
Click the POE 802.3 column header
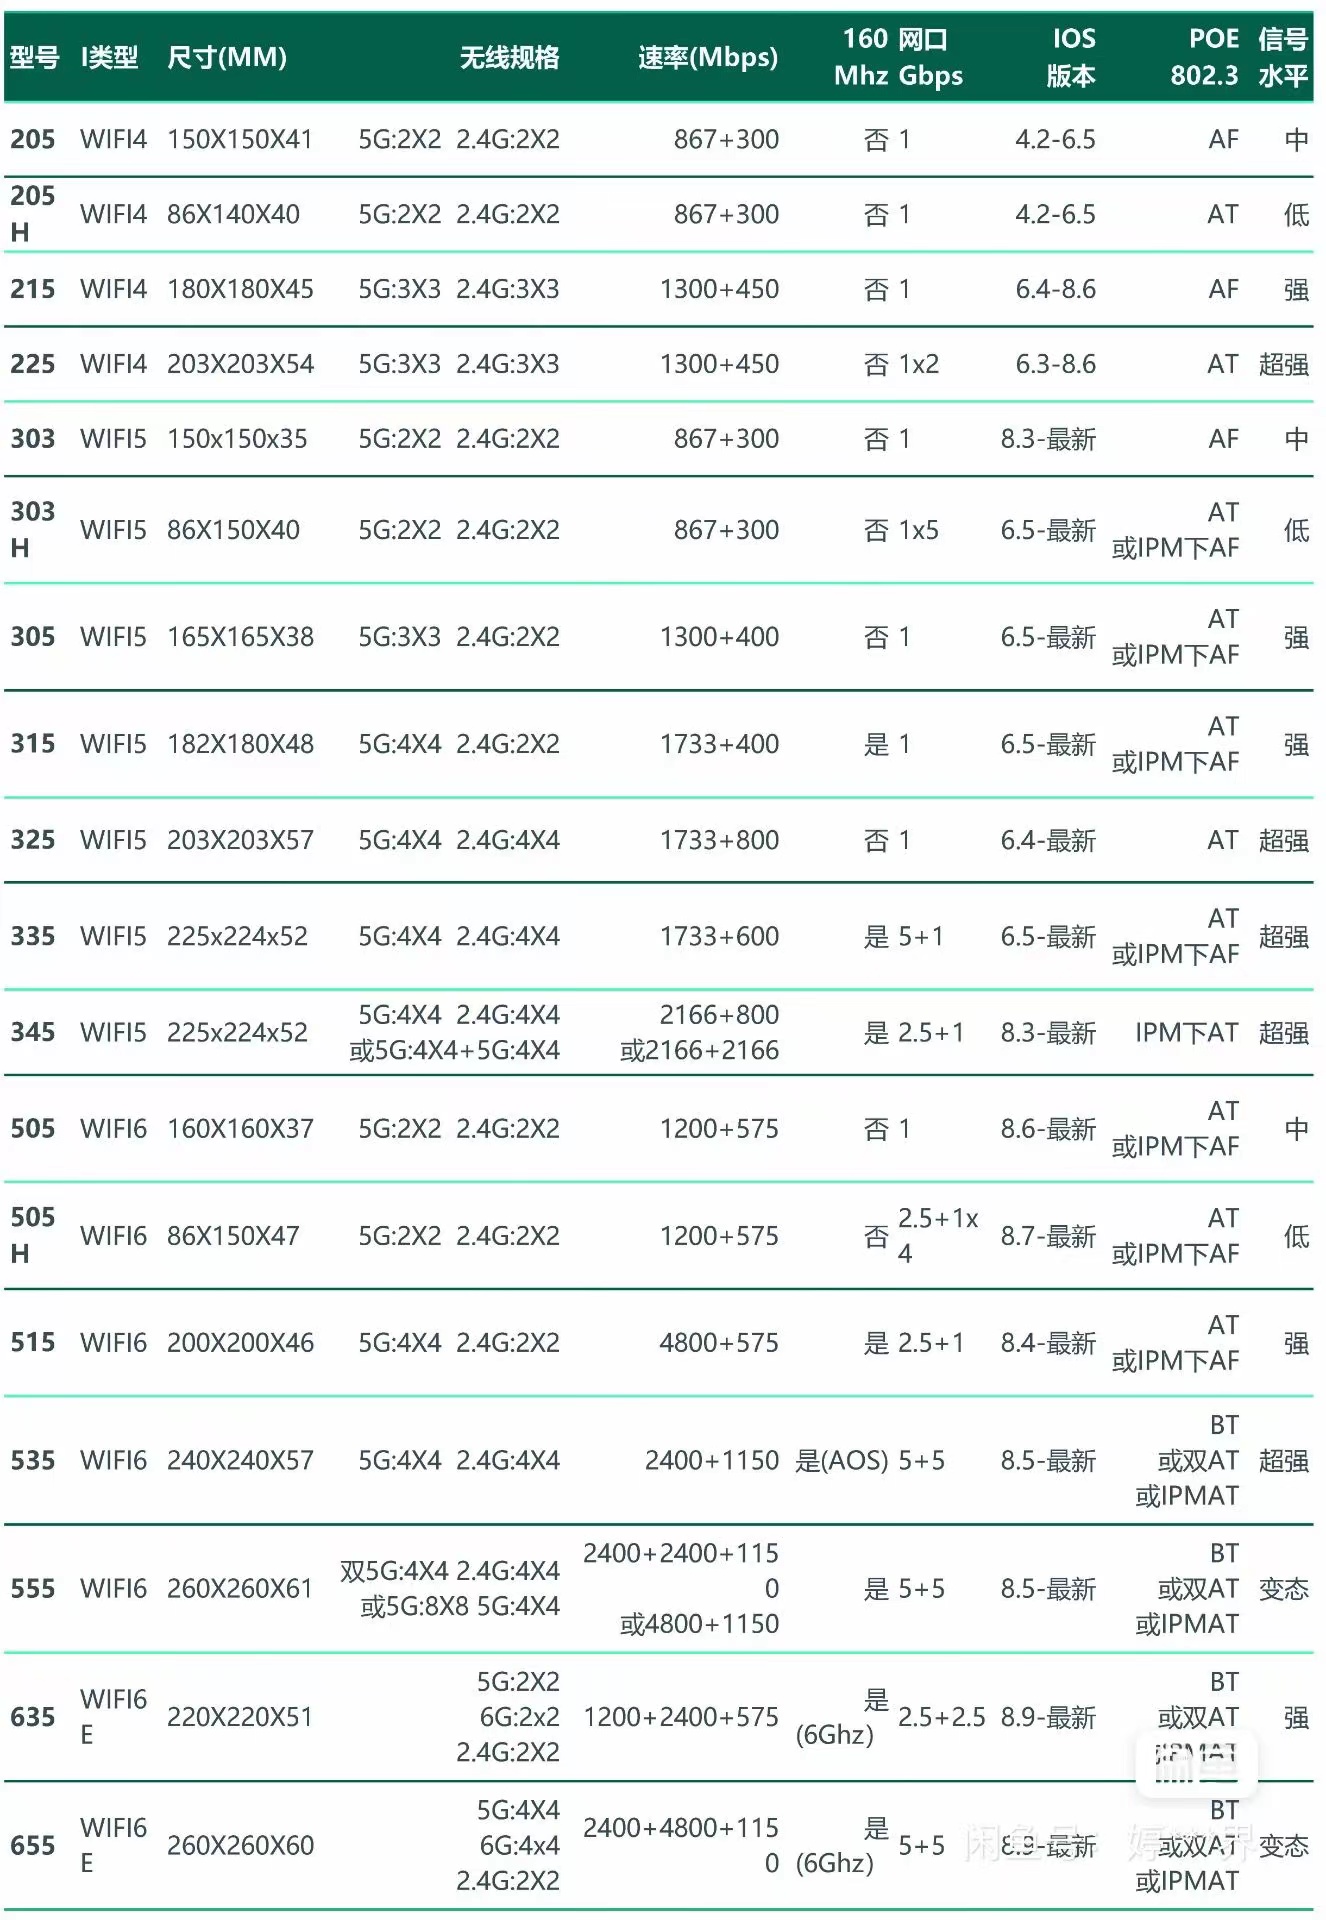1205,57
